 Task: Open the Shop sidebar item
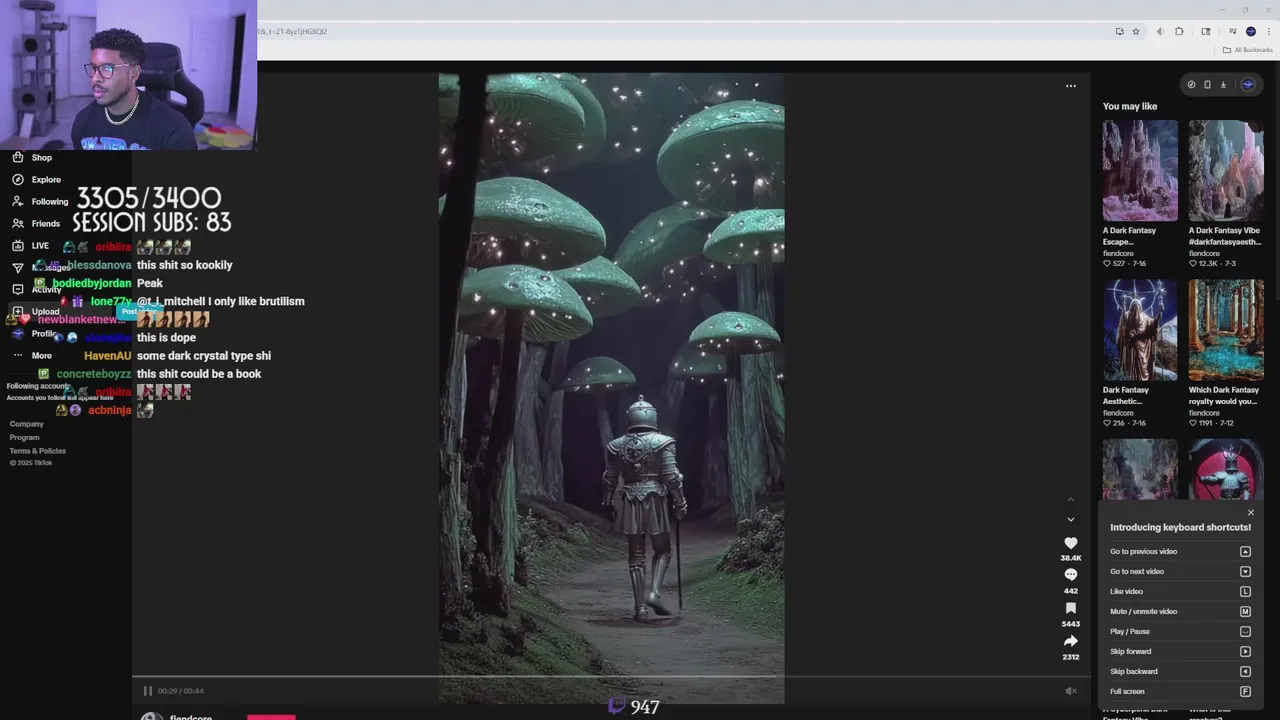pyautogui.click(x=30, y=157)
